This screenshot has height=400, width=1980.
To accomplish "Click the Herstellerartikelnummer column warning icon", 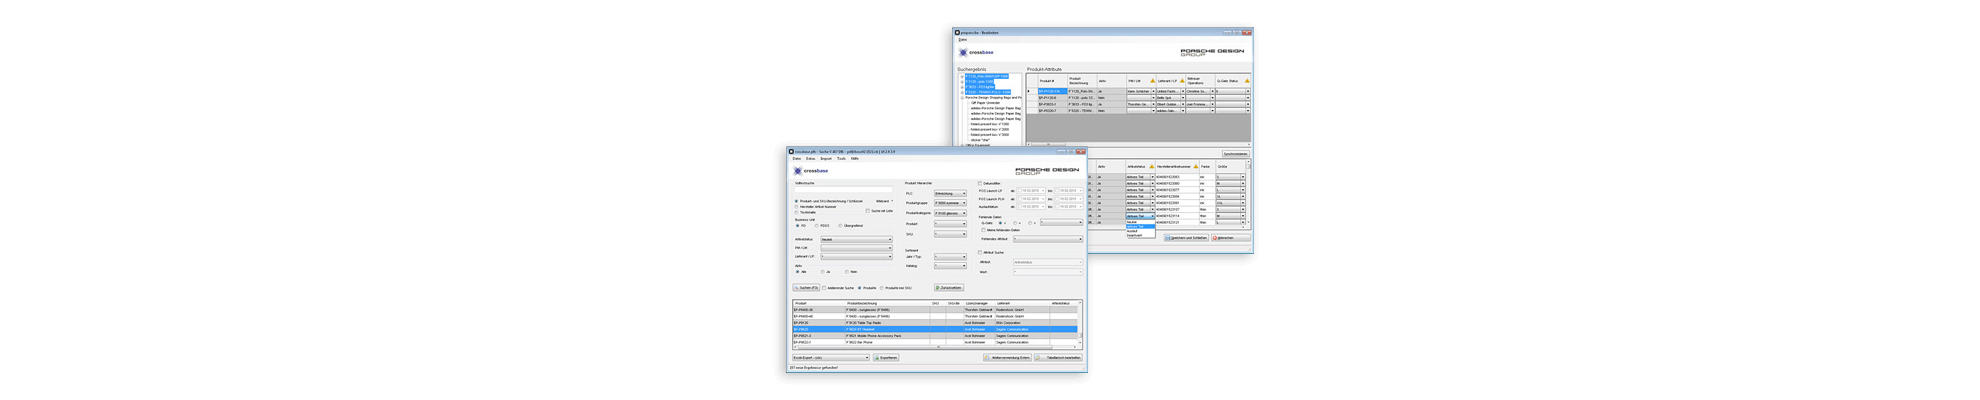I will [x=1195, y=166].
